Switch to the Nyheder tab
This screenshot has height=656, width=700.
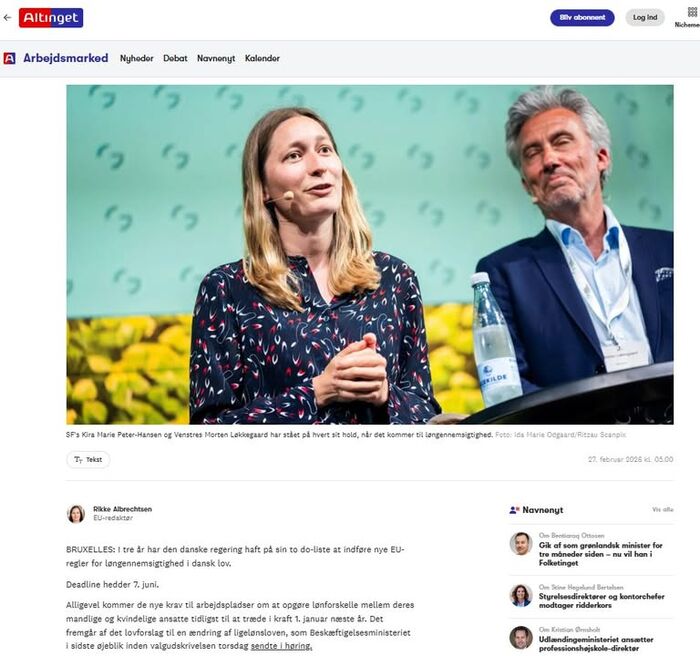tap(137, 58)
